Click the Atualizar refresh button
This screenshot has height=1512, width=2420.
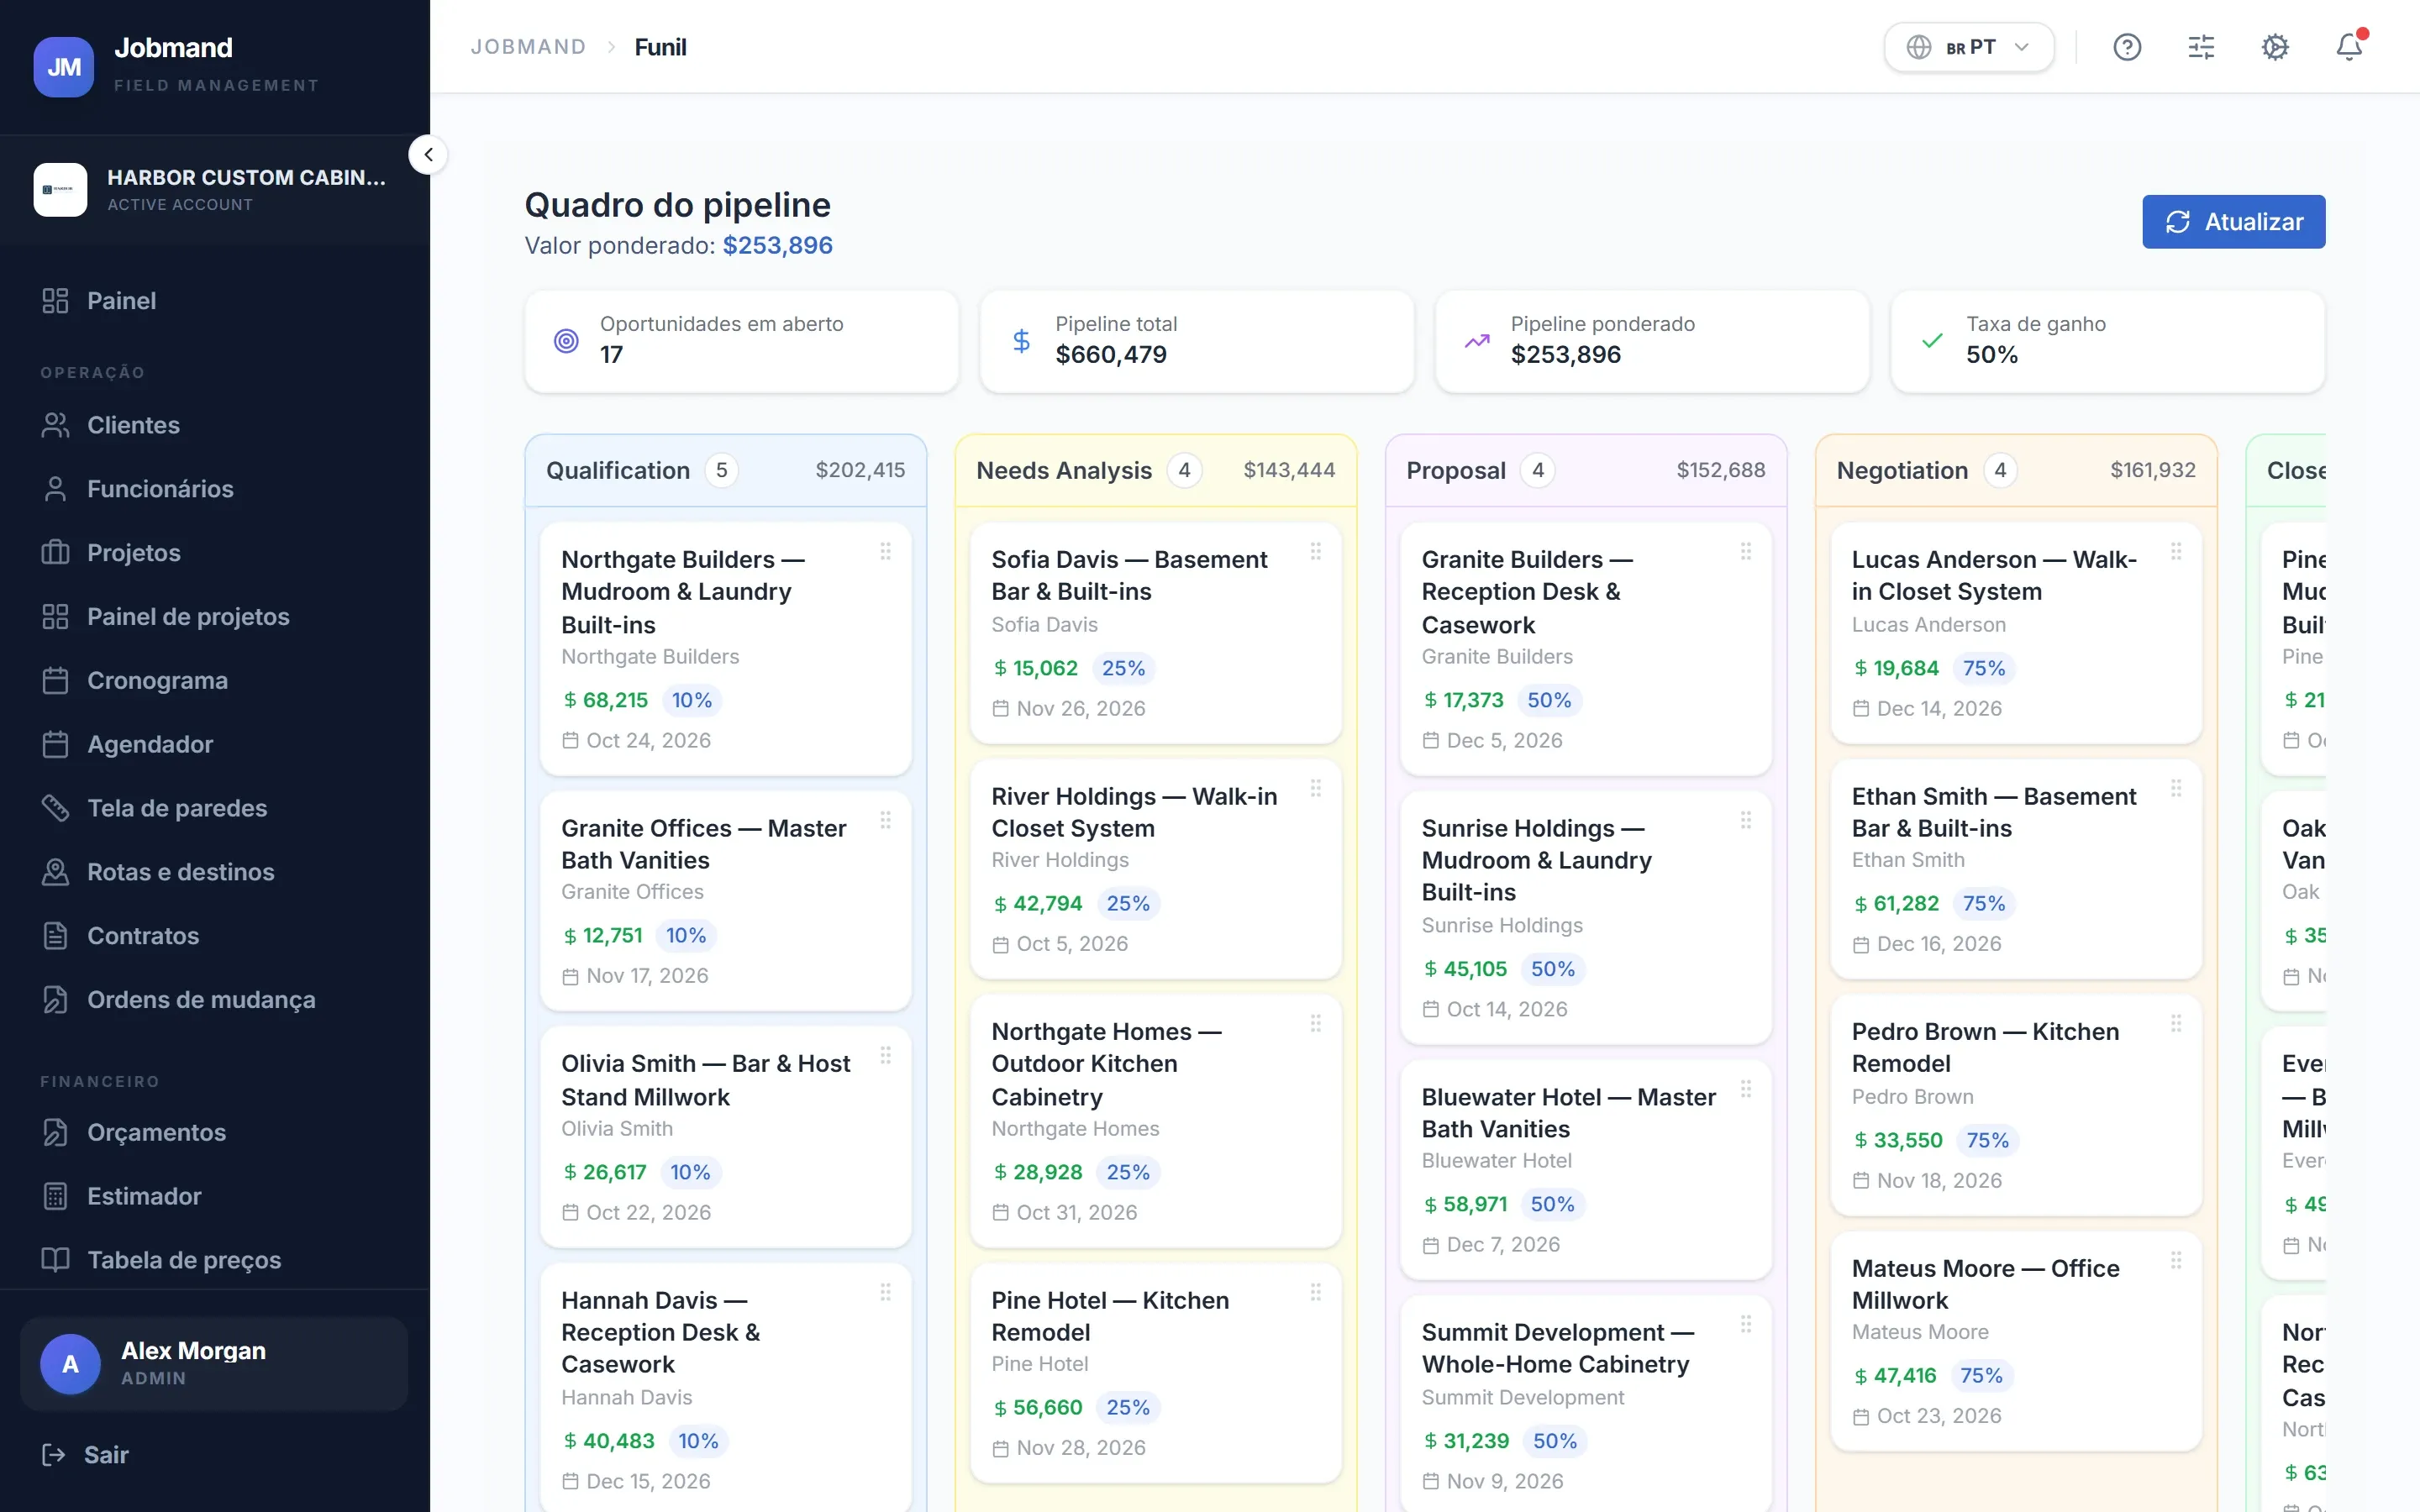pos(2233,222)
